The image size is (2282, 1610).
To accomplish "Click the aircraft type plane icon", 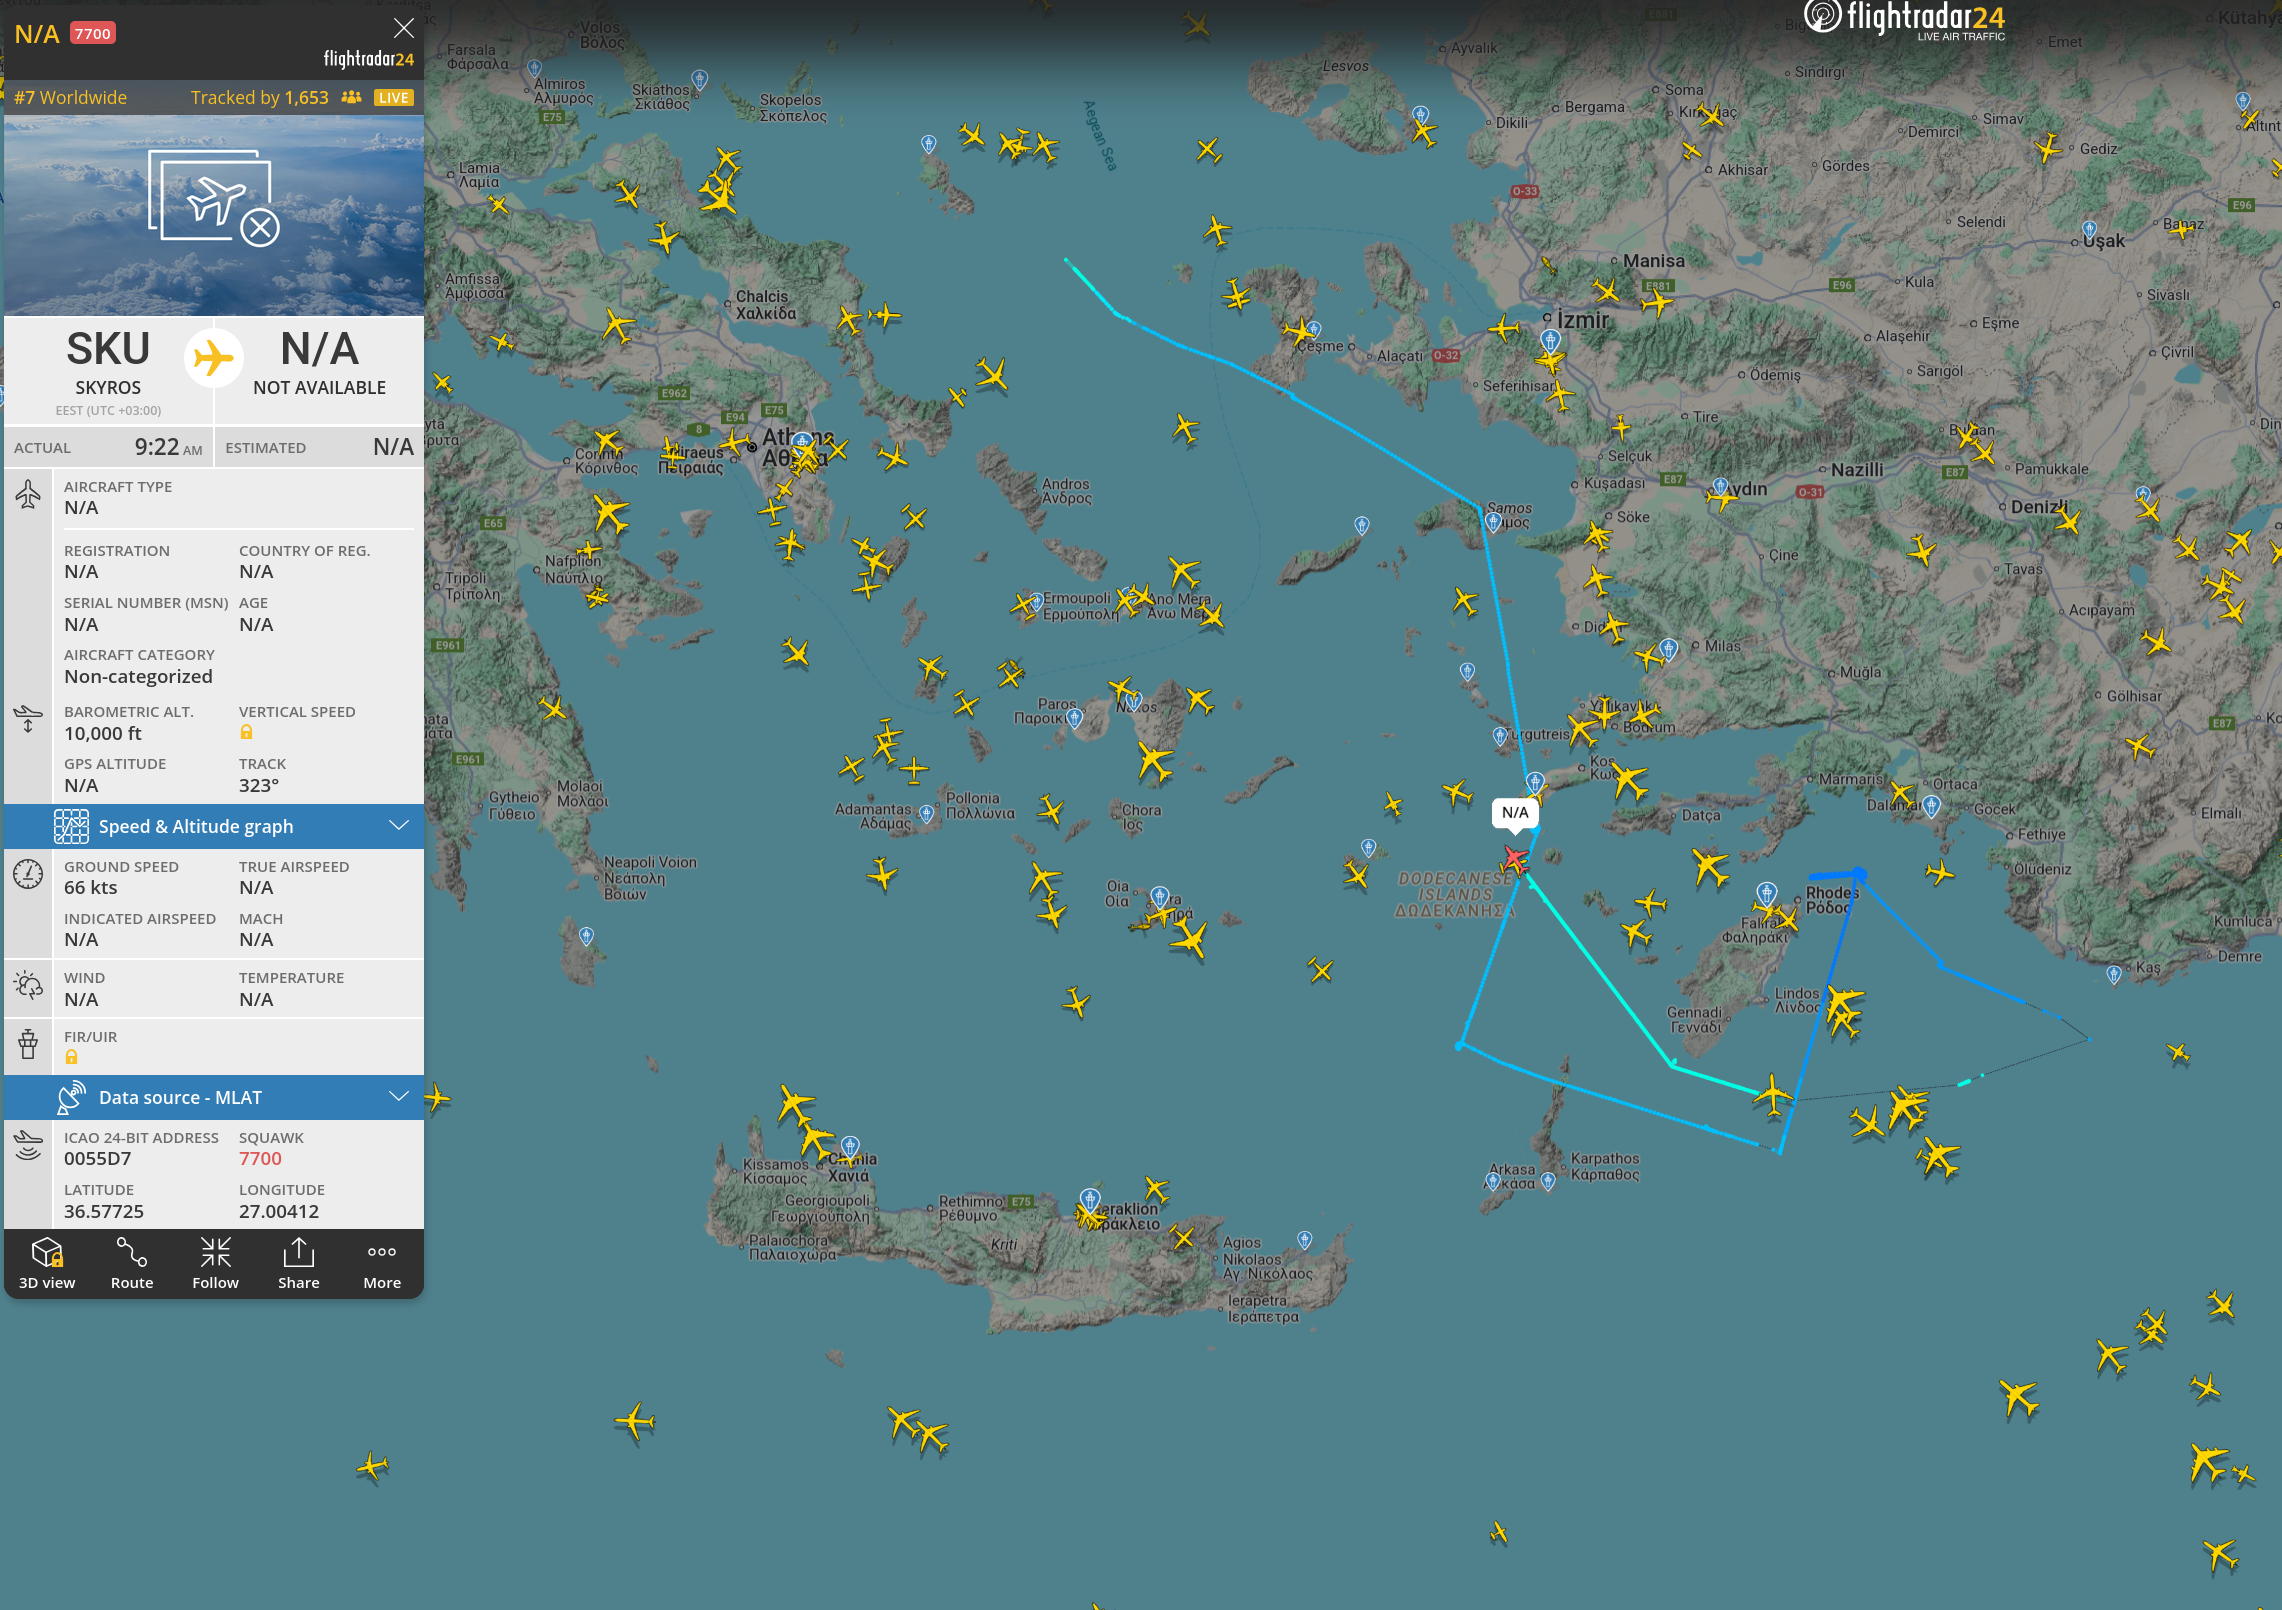I will [x=28, y=494].
